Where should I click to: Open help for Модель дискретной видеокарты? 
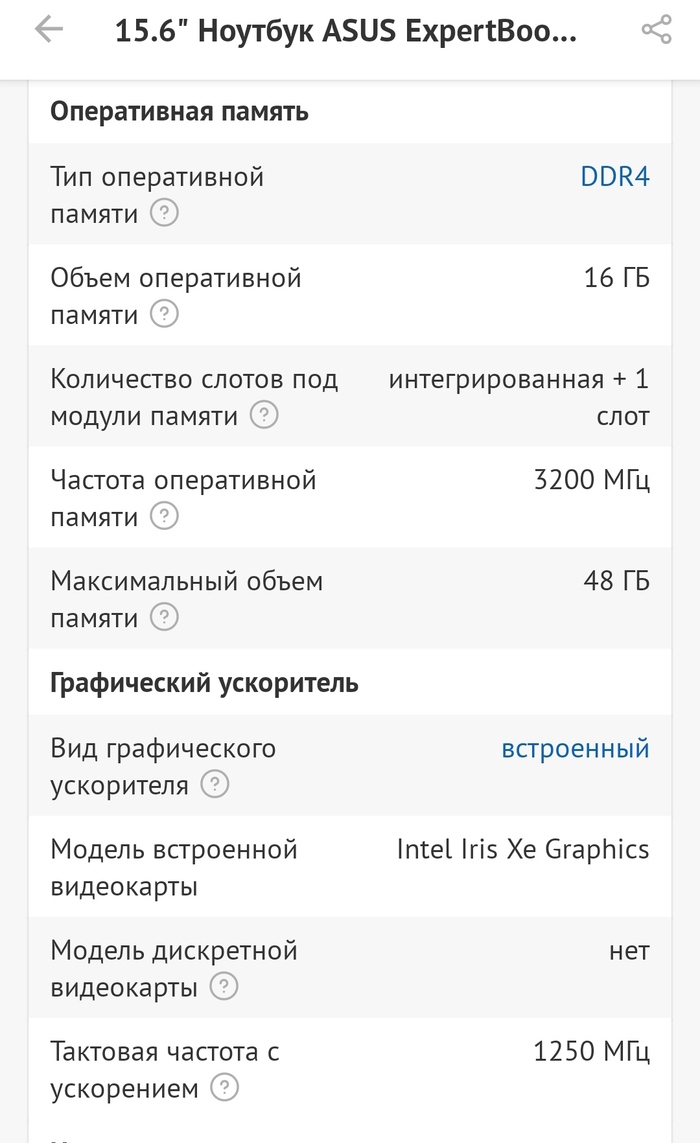(x=224, y=987)
